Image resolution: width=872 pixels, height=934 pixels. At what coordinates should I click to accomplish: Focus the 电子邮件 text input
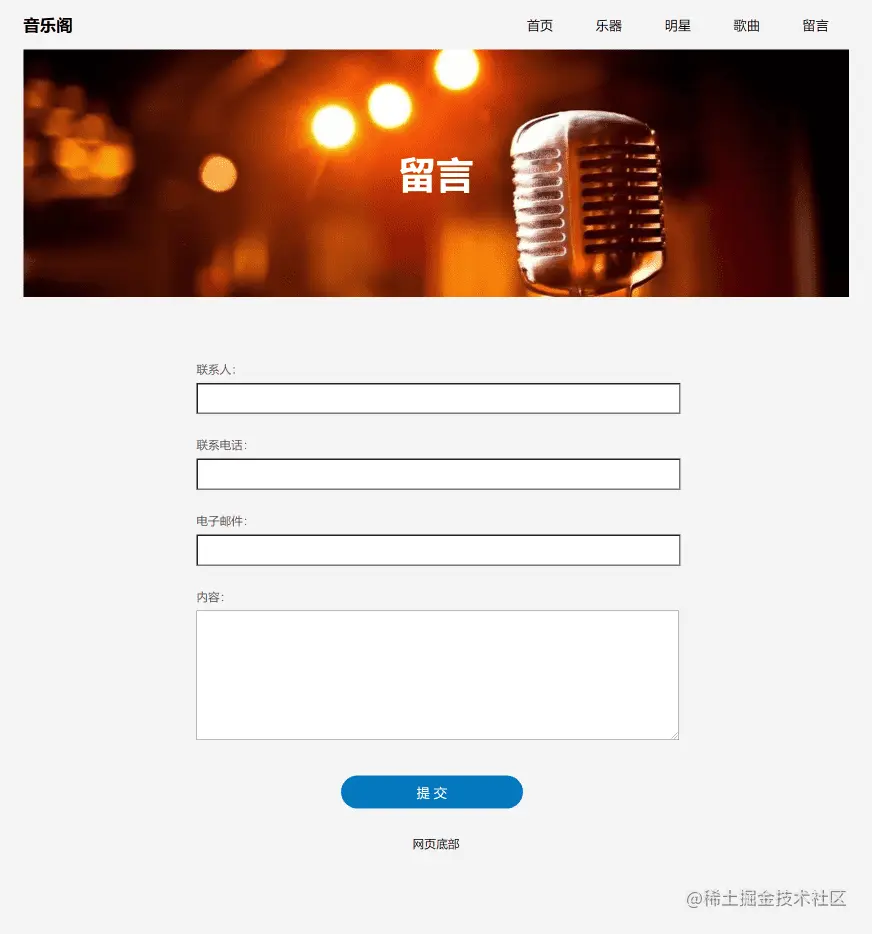tap(438, 550)
